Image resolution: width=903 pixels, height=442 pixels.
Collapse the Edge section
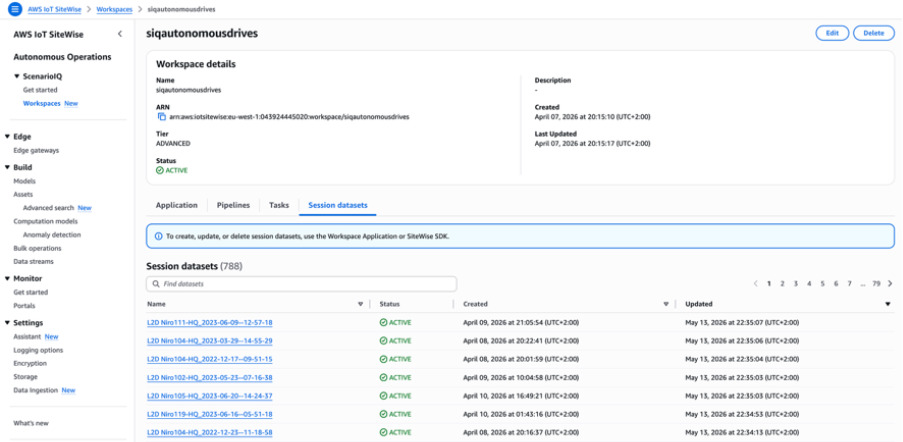click(7, 137)
